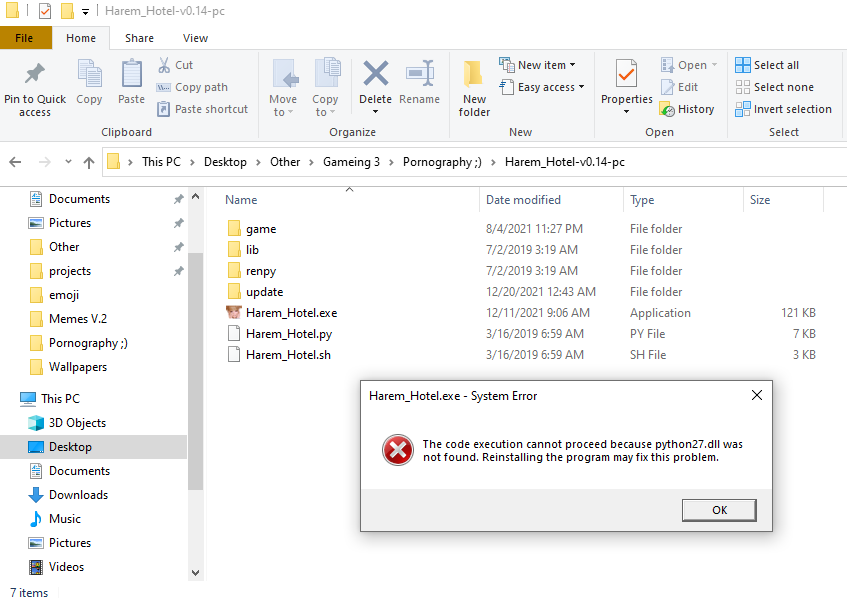
Task: Open the File menu tab
Action: coord(24,38)
